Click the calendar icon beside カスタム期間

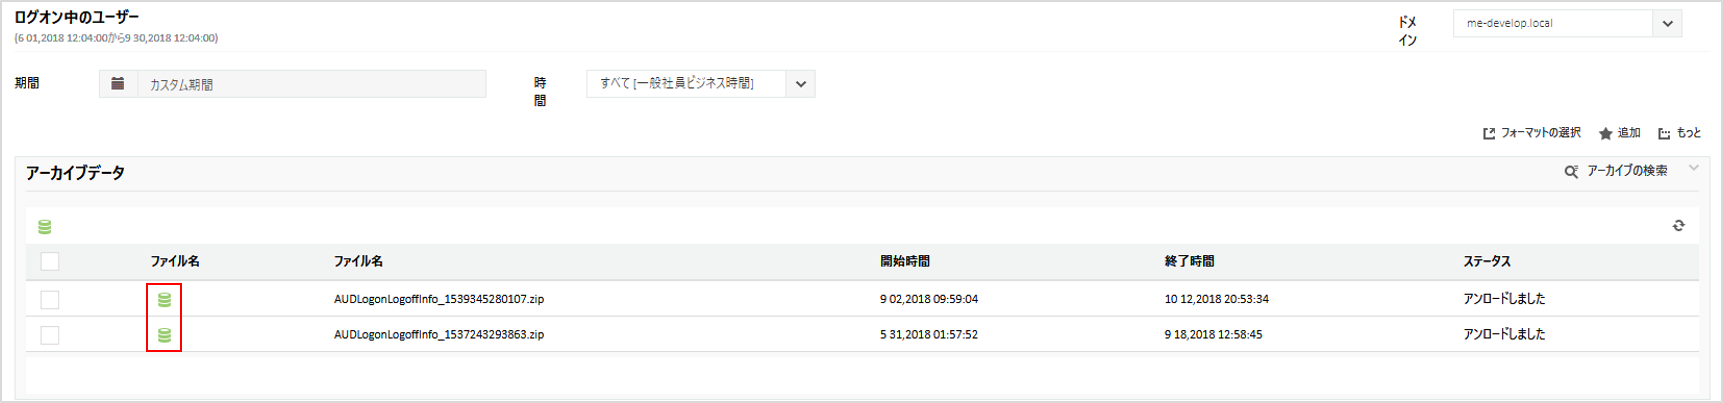click(x=118, y=84)
